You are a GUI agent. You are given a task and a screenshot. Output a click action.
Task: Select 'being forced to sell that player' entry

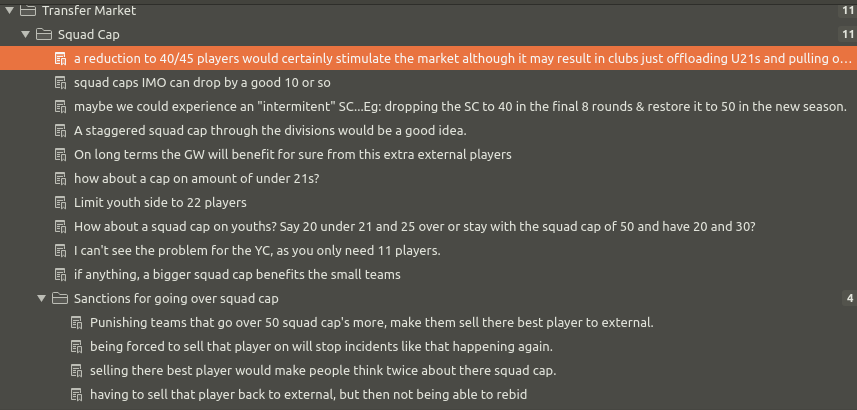coord(321,347)
